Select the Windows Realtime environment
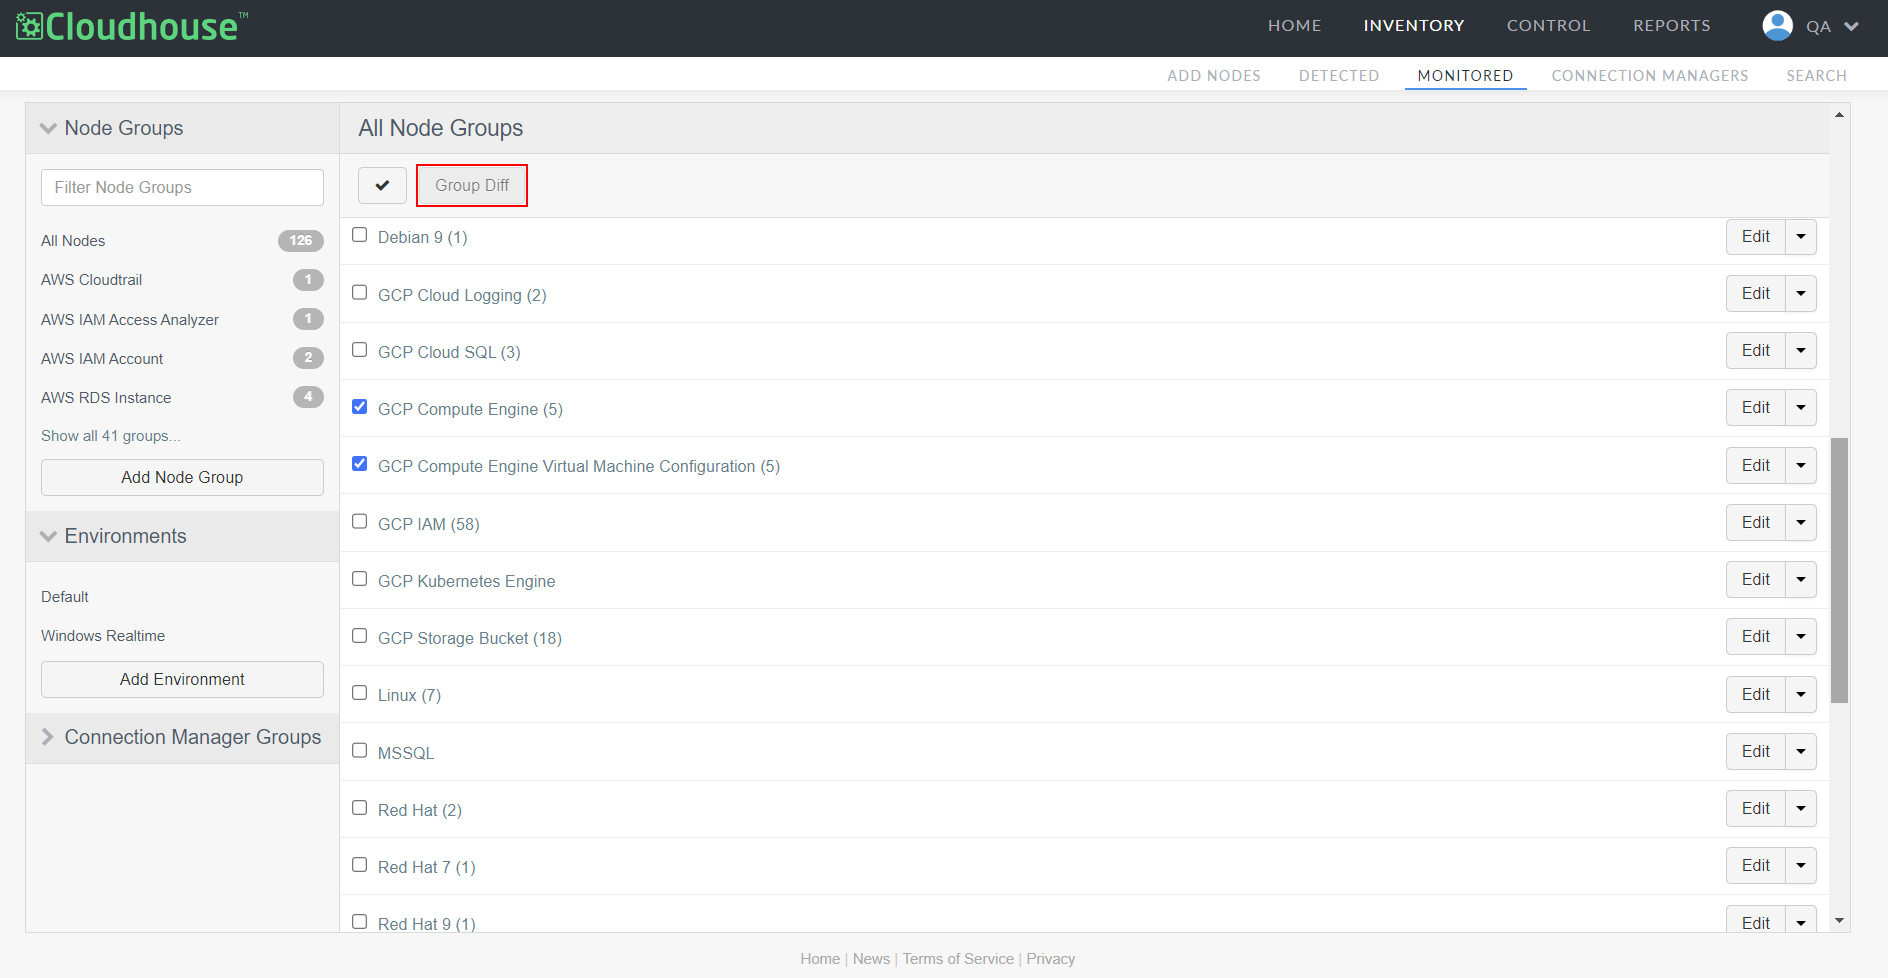The width and height of the screenshot is (1888, 978). tap(103, 636)
